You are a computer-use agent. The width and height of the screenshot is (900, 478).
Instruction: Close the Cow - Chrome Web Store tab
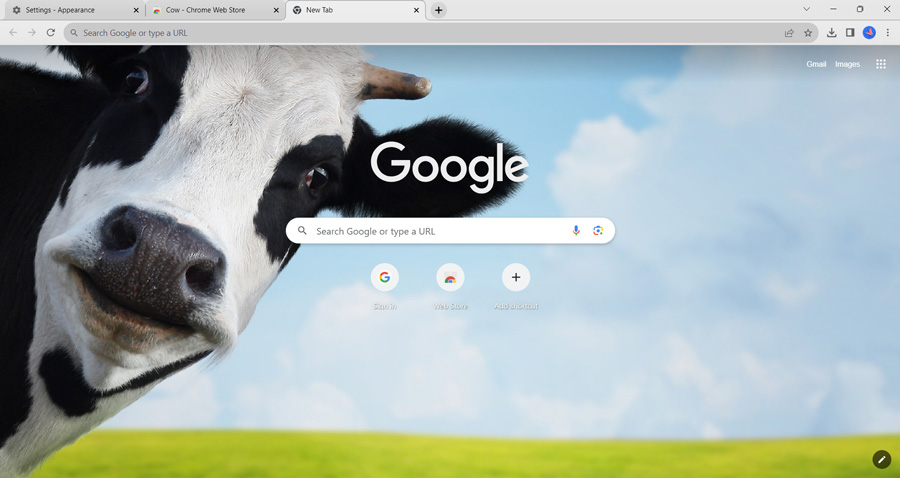click(x=277, y=10)
